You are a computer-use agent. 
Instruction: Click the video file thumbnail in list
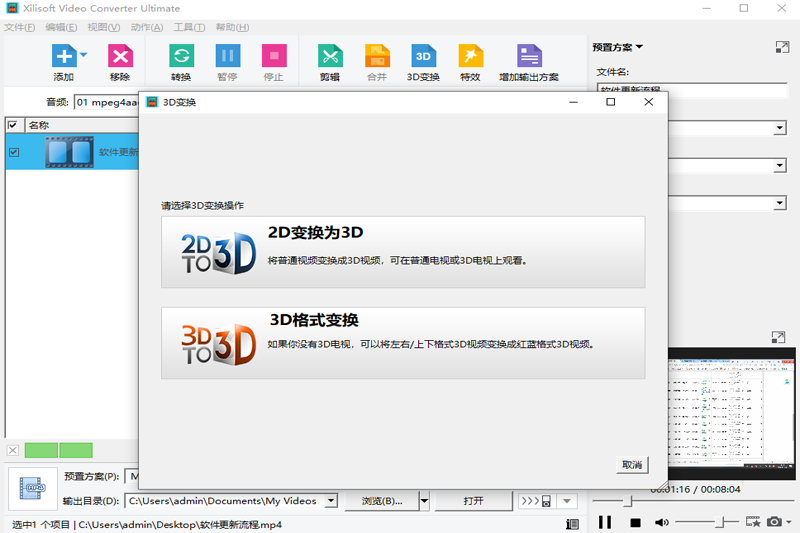(69, 152)
